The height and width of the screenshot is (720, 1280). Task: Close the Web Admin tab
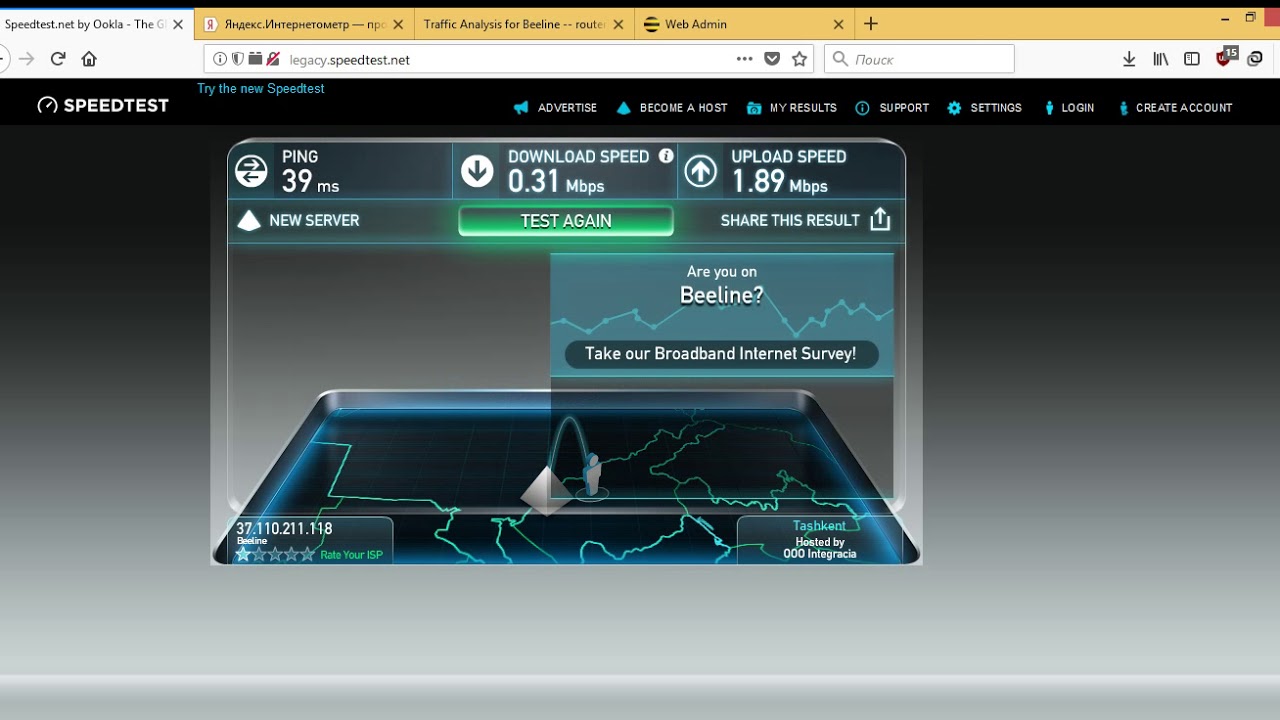[839, 24]
